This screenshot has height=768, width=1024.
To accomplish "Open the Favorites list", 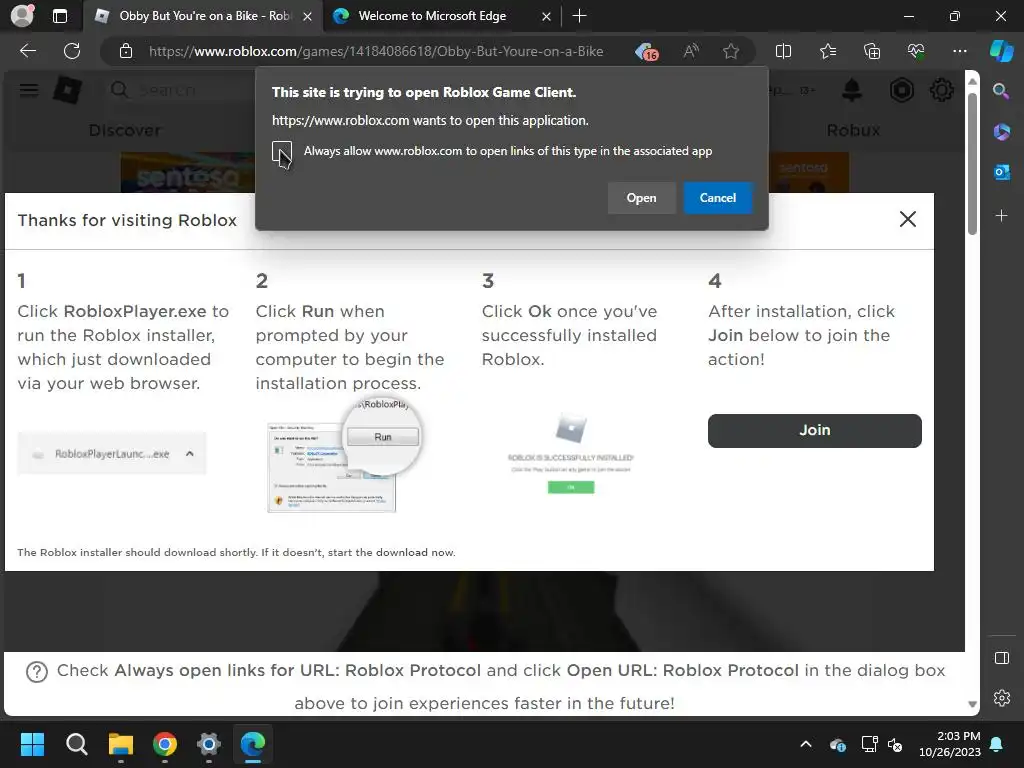I will pyautogui.click(x=827, y=51).
